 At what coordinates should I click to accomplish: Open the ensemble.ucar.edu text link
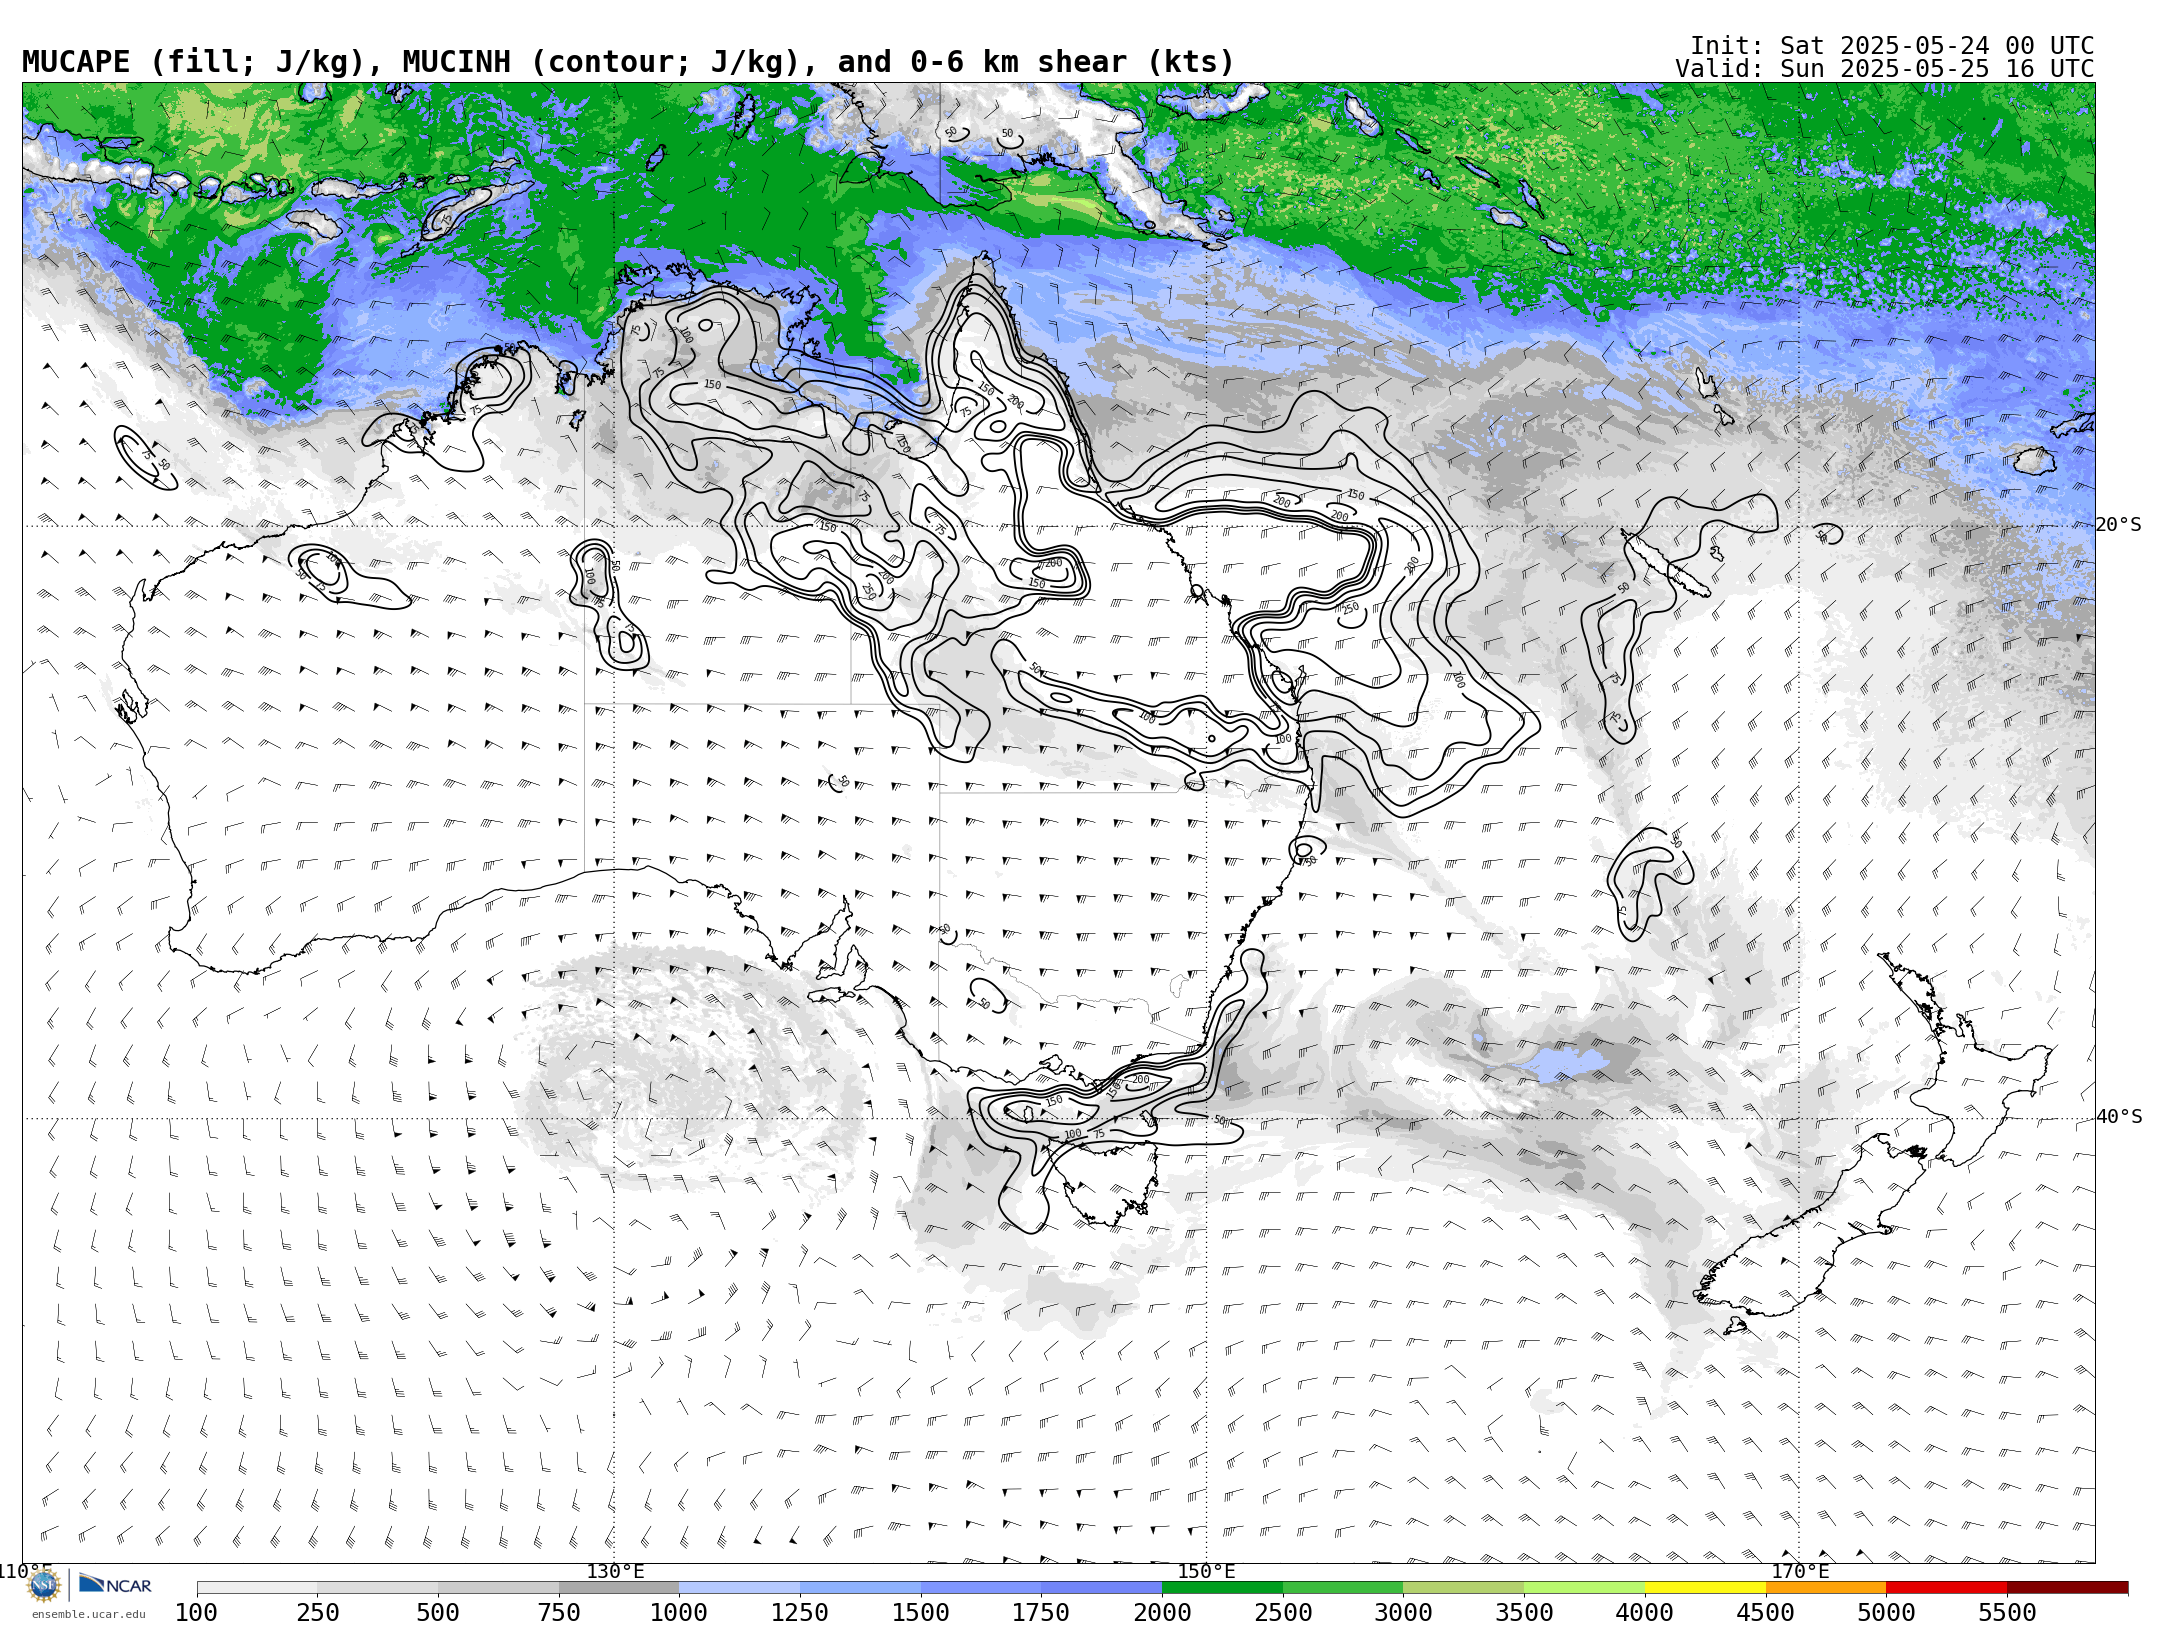(88, 1614)
